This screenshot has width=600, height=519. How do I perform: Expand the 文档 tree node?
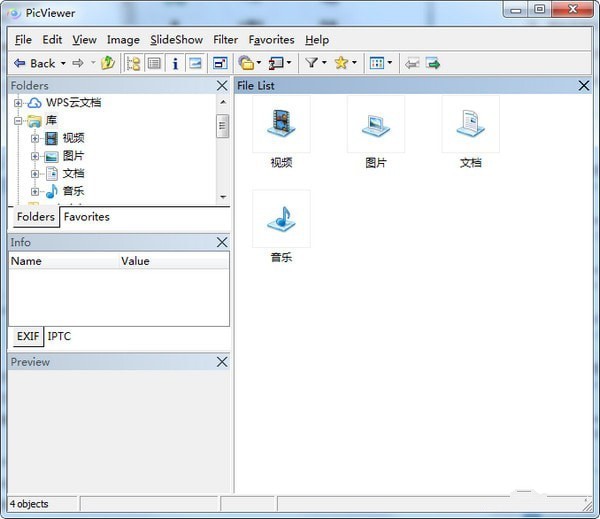pyautogui.click(x=35, y=173)
